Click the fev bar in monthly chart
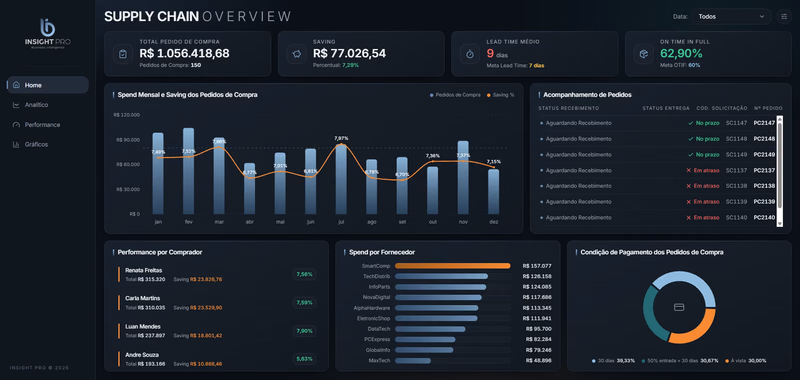 pos(188,171)
